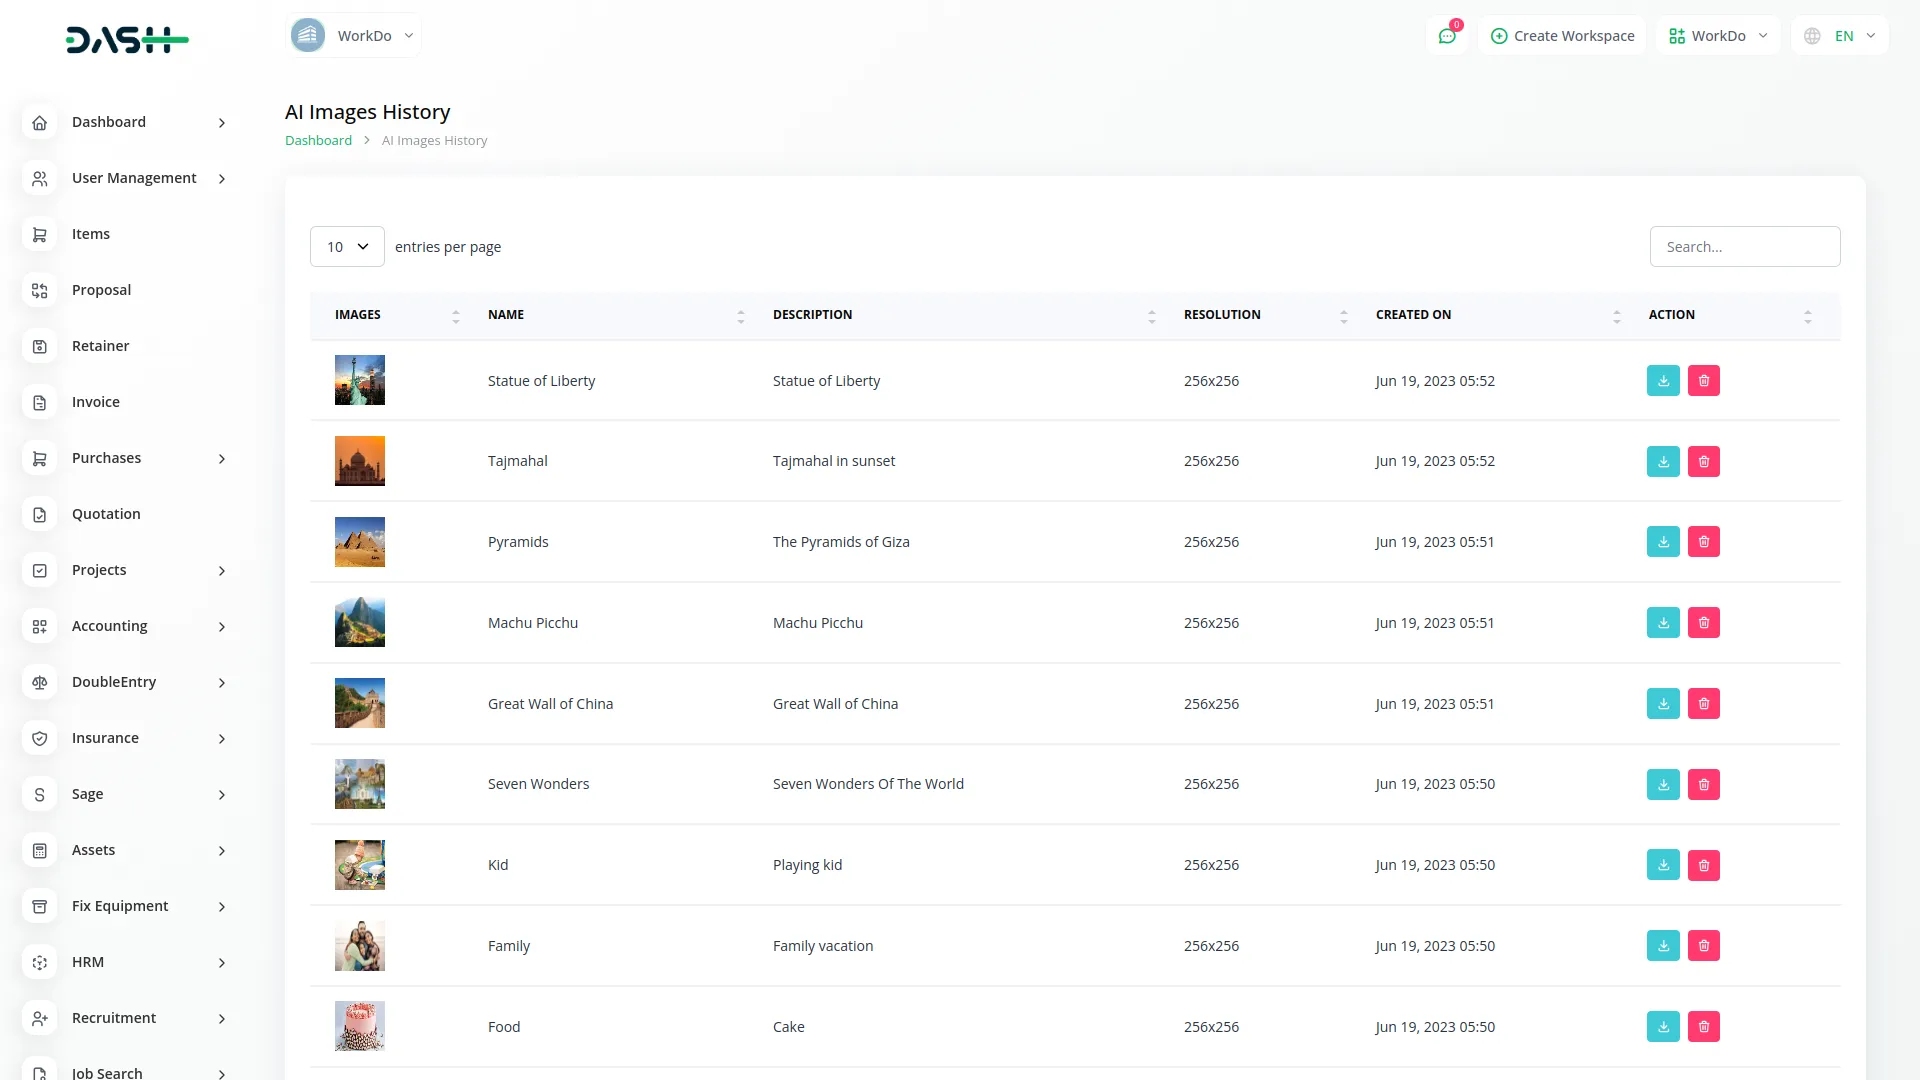This screenshot has height=1080, width=1920.
Task: Click Create Workspace button
Action: (x=1562, y=36)
